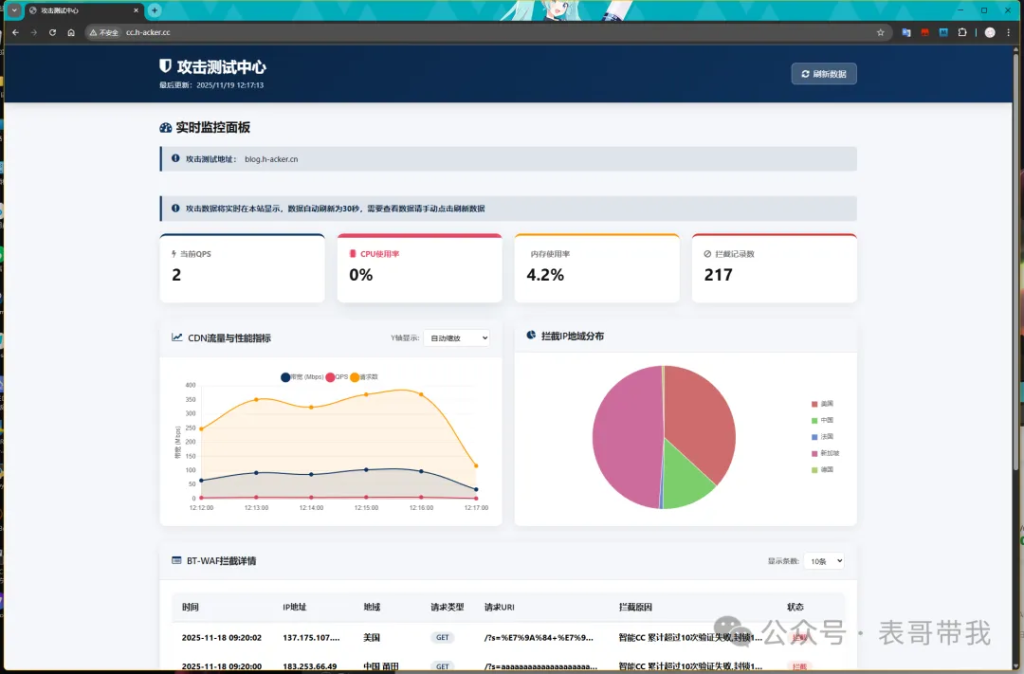Click the 美国 pie legend color swatch
The width and height of the screenshot is (1024, 674).
point(815,404)
